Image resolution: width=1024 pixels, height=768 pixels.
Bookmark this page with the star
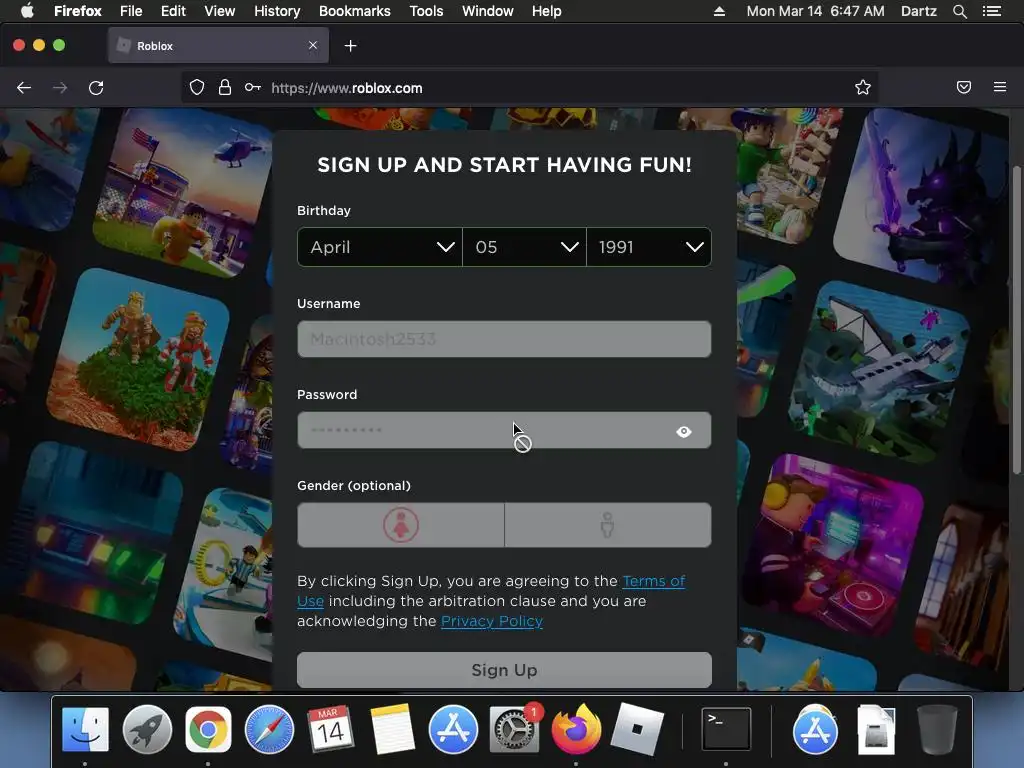coord(863,88)
